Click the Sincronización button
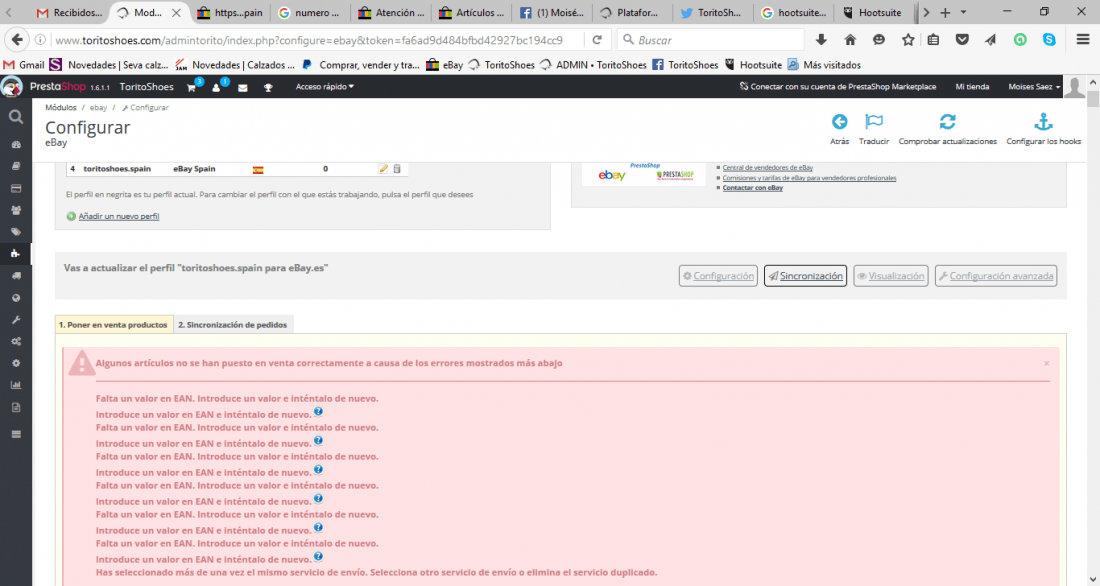Screen dimensions: 1100x586 [x=805, y=276]
